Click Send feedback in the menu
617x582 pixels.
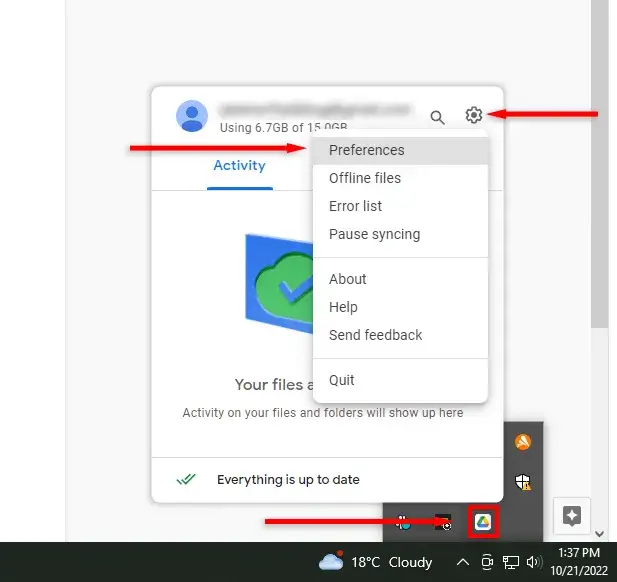[x=375, y=335]
